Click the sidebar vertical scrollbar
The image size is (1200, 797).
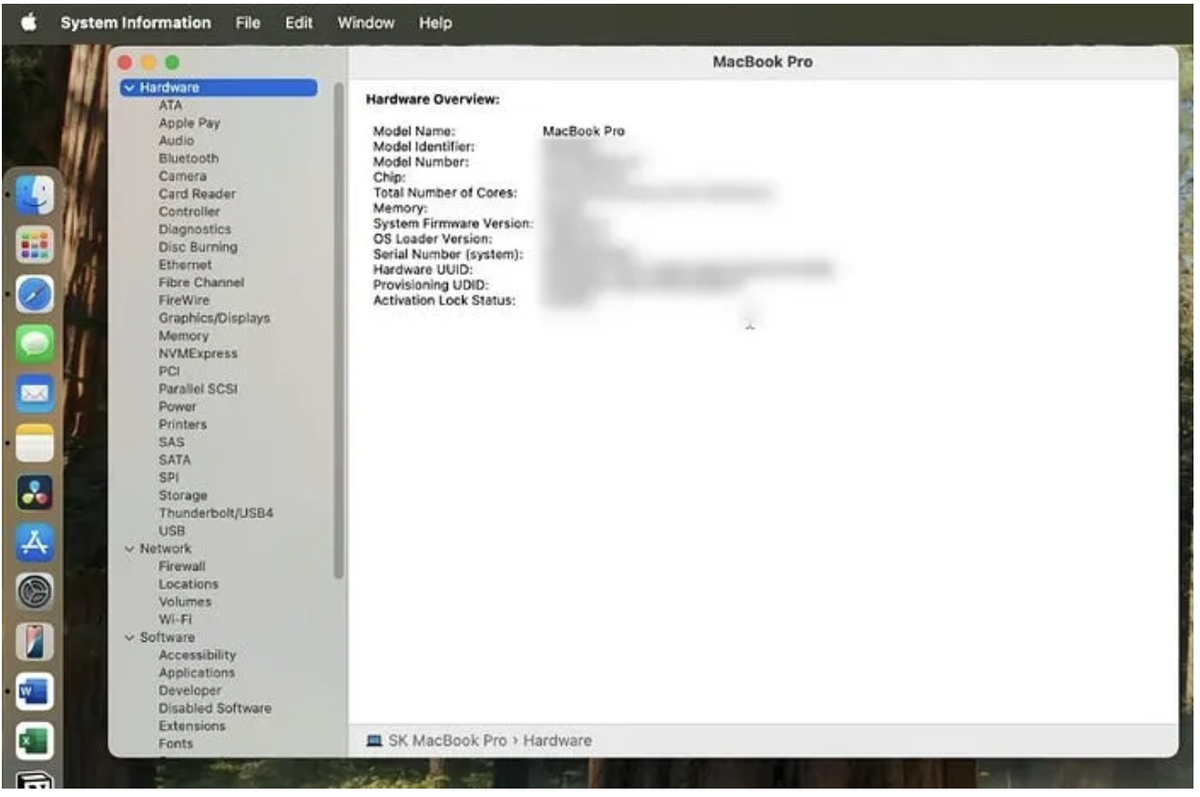click(338, 330)
